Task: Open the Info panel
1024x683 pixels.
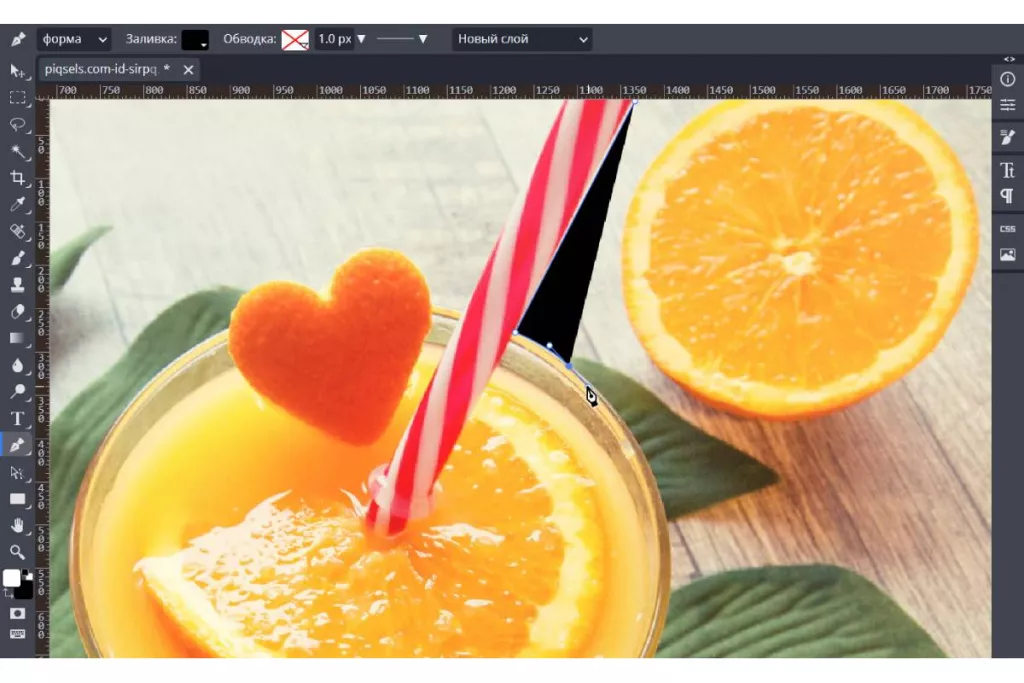Action: pyautogui.click(x=1008, y=79)
